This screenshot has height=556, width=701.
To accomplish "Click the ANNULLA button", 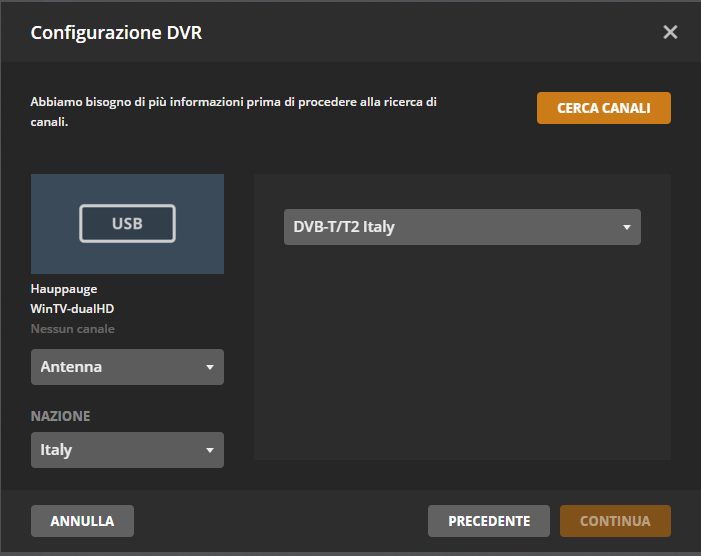I will point(82,521).
